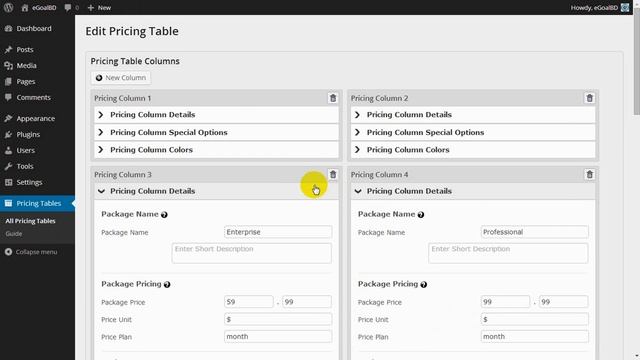Click the Pricing Column 4 header title
The height and width of the screenshot is (360, 640).
point(379,175)
